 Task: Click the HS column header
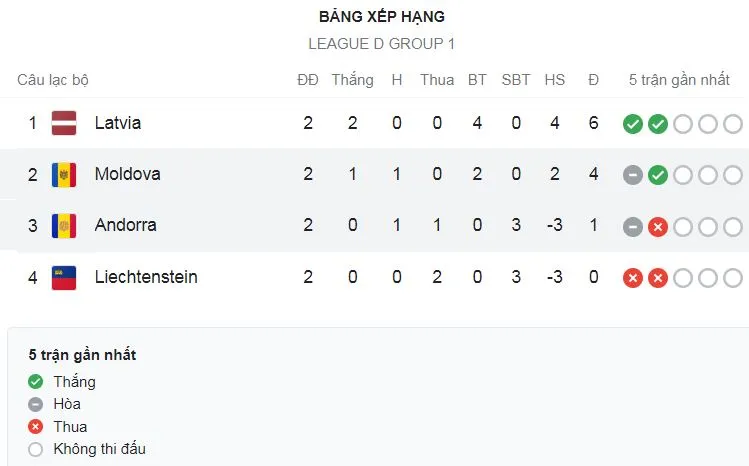554,80
